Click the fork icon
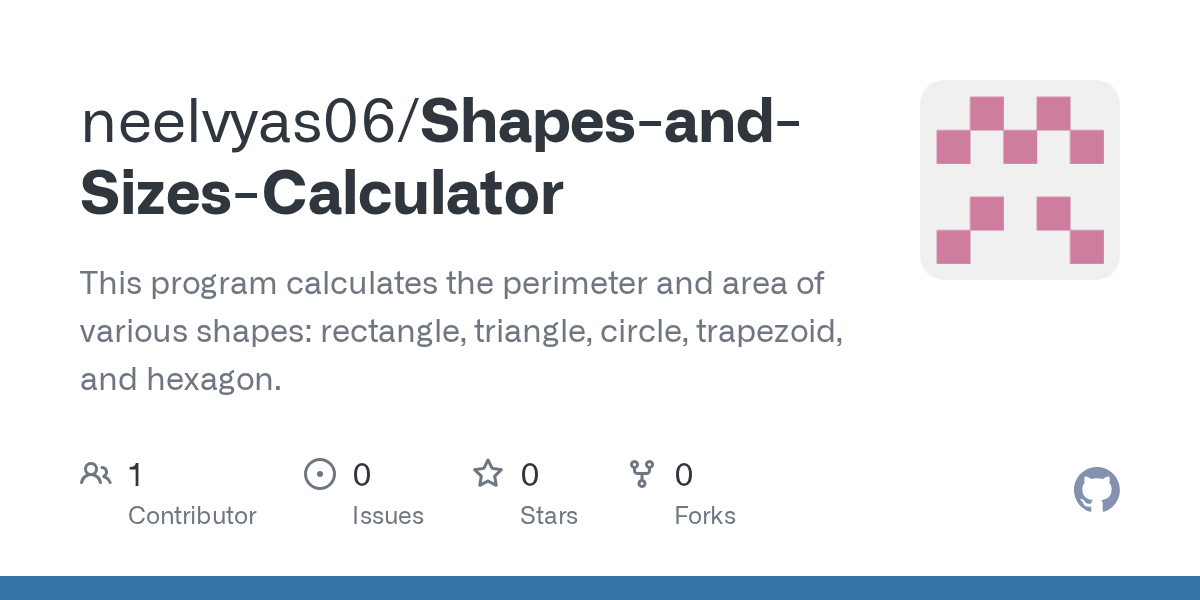 641,474
